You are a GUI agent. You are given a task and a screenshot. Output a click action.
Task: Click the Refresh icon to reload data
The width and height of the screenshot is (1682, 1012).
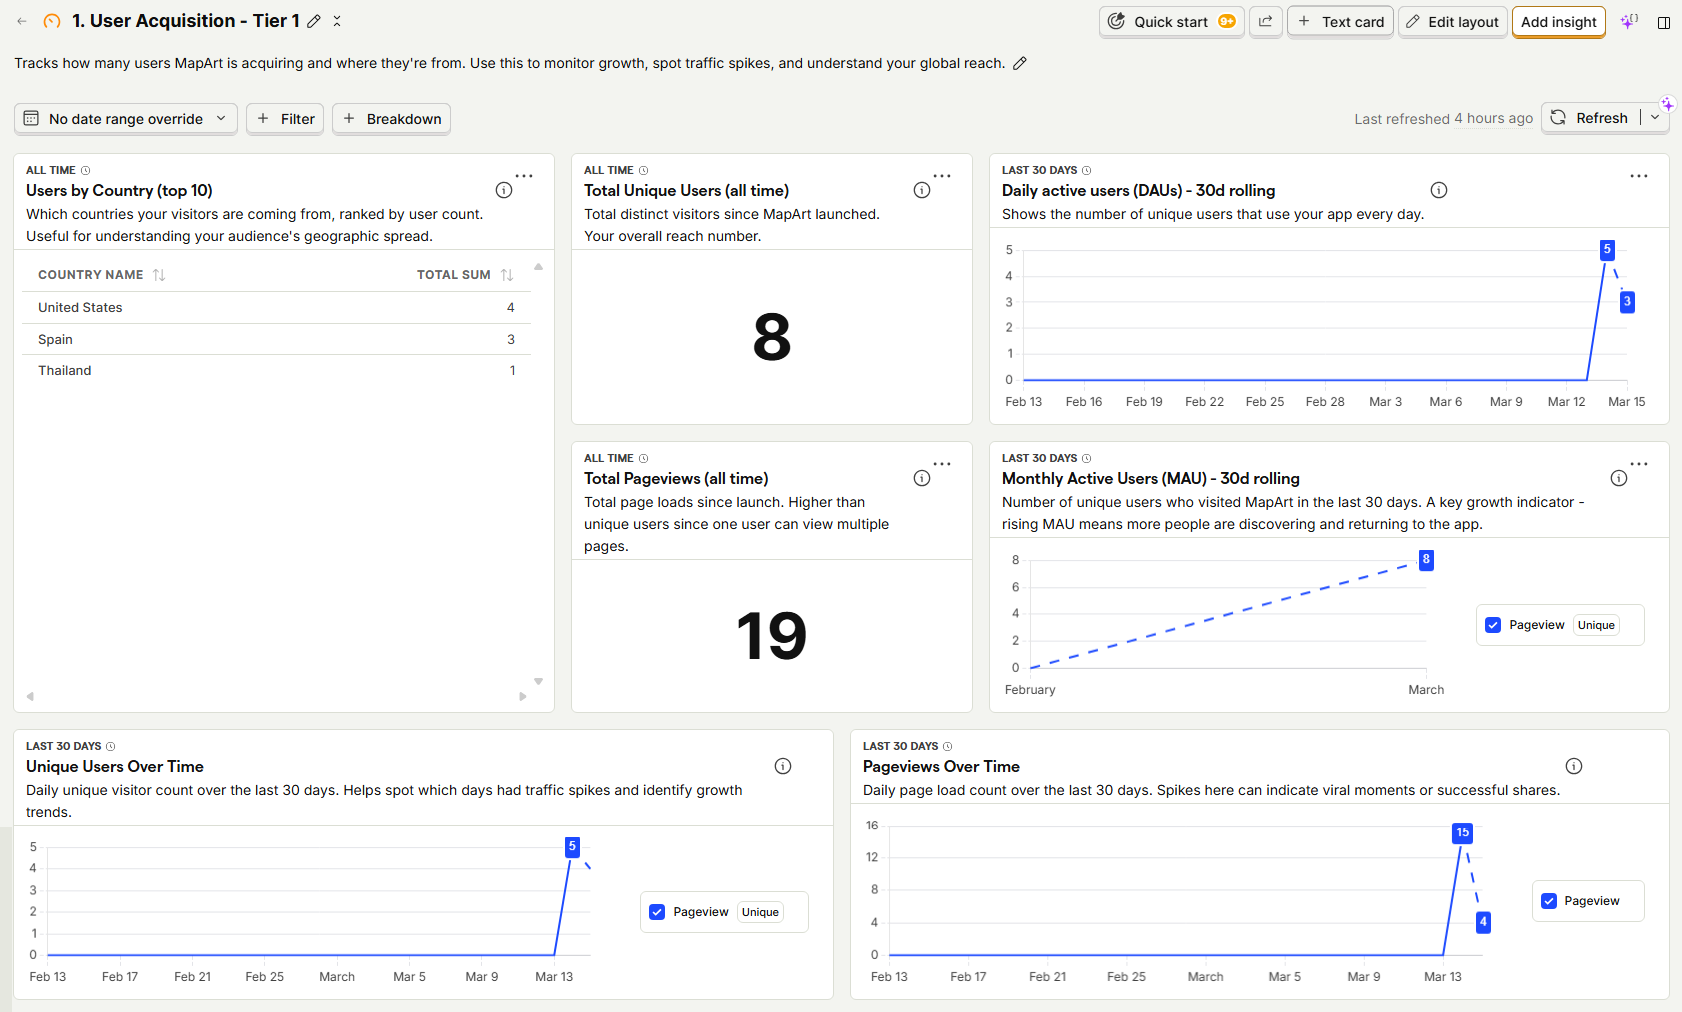click(1558, 117)
